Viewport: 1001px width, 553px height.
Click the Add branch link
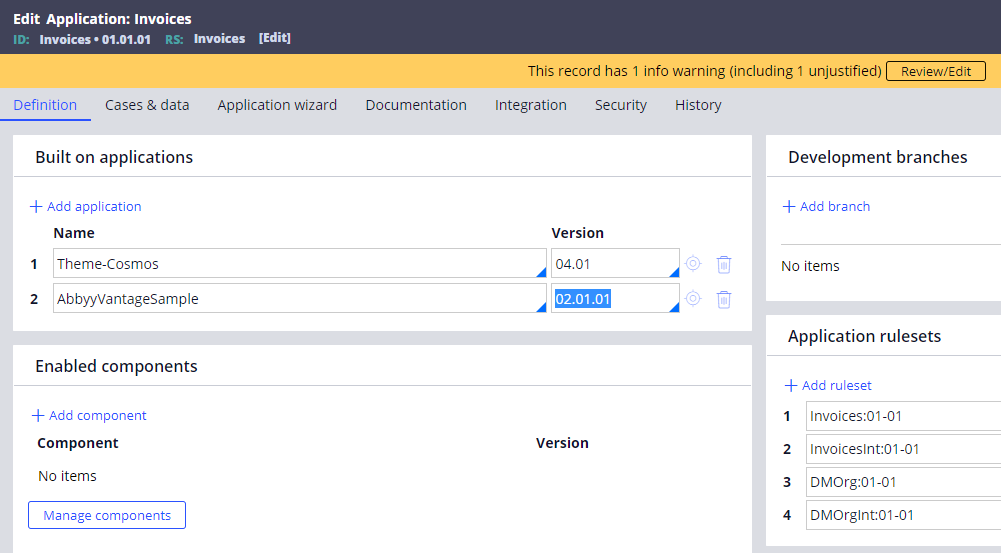click(x=835, y=206)
